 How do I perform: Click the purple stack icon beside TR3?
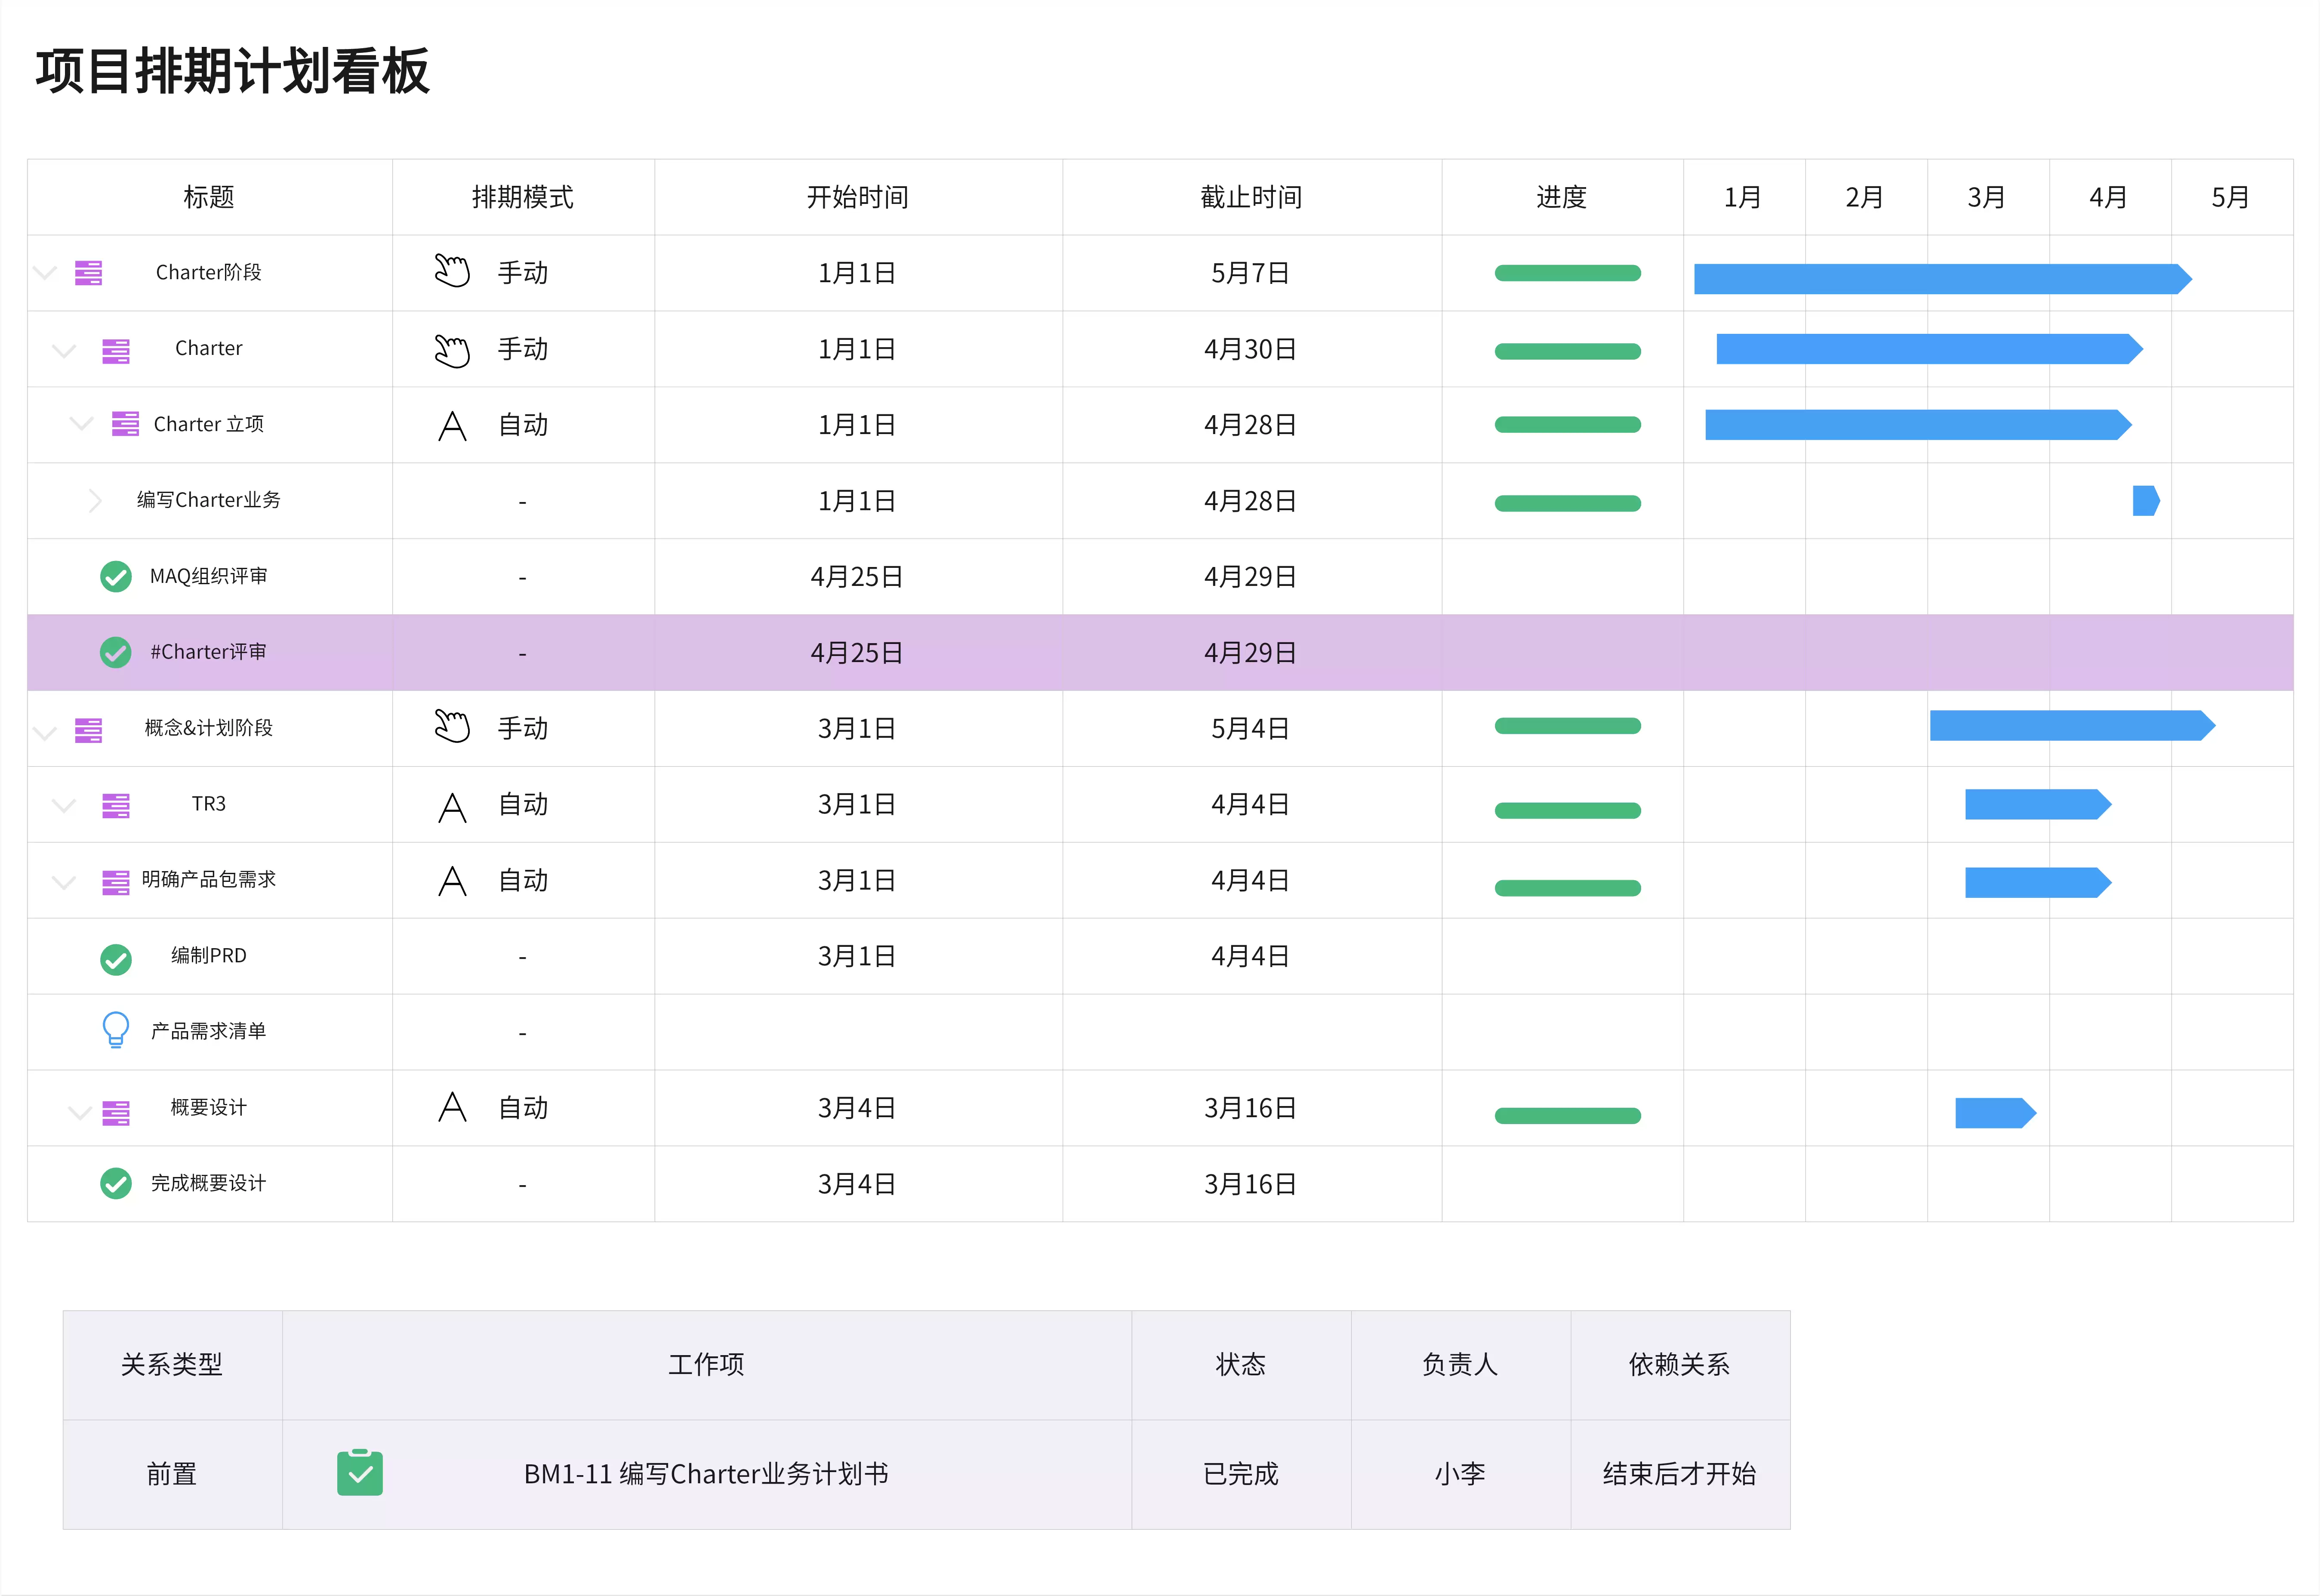pos(116,805)
